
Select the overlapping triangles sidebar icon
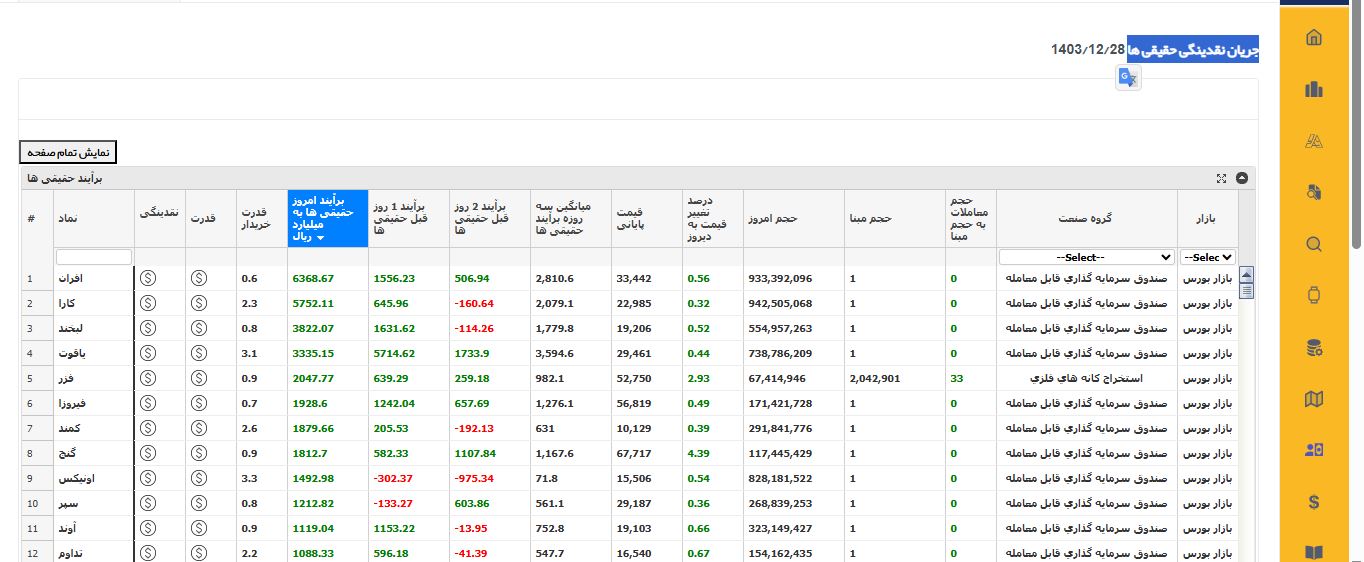coord(1314,141)
